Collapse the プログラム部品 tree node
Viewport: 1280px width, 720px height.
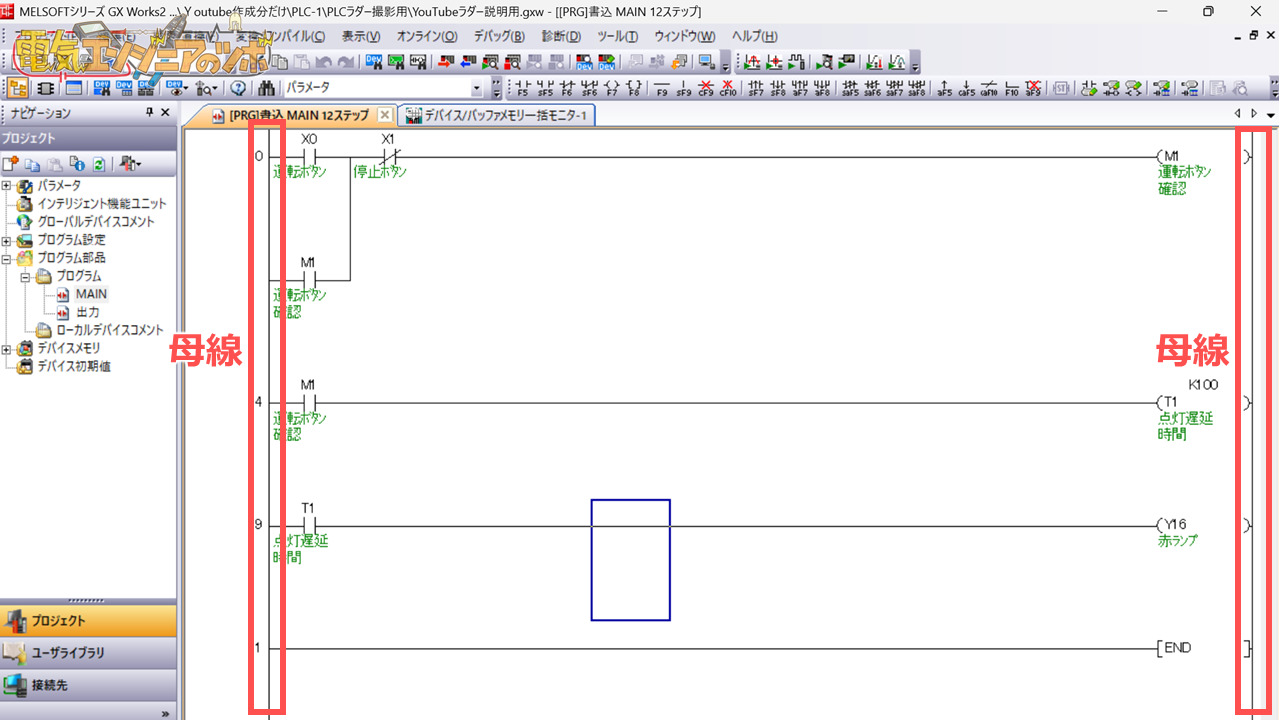(7, 258)
